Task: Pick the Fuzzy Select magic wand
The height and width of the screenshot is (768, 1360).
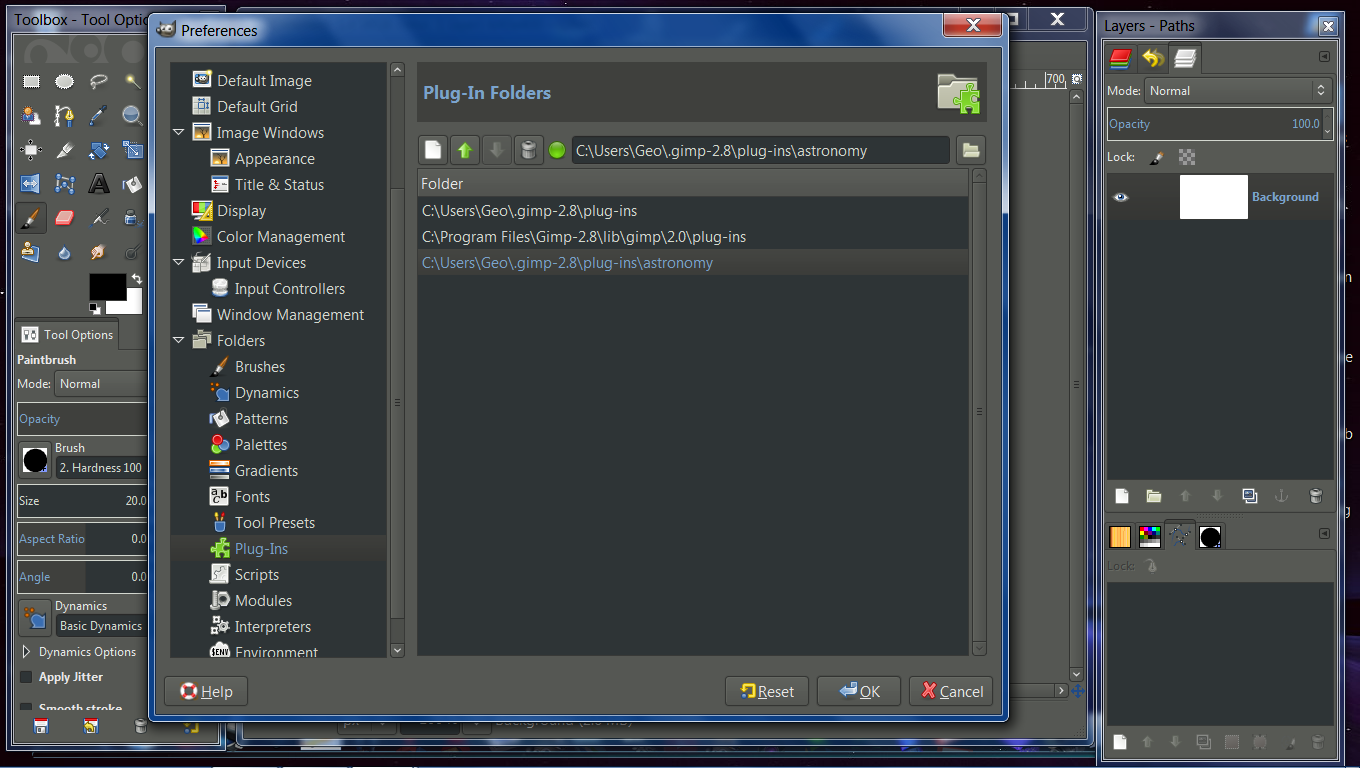Action: 132,82
